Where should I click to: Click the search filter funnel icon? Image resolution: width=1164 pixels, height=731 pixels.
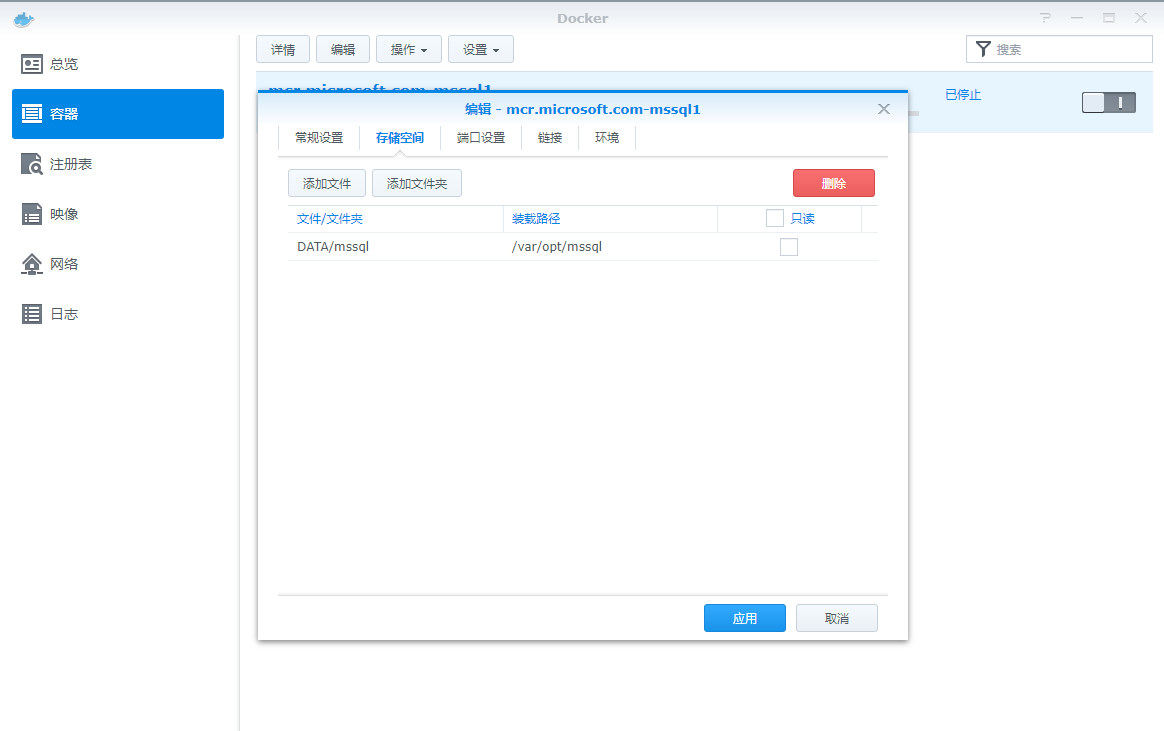click(x=983, y=49)
